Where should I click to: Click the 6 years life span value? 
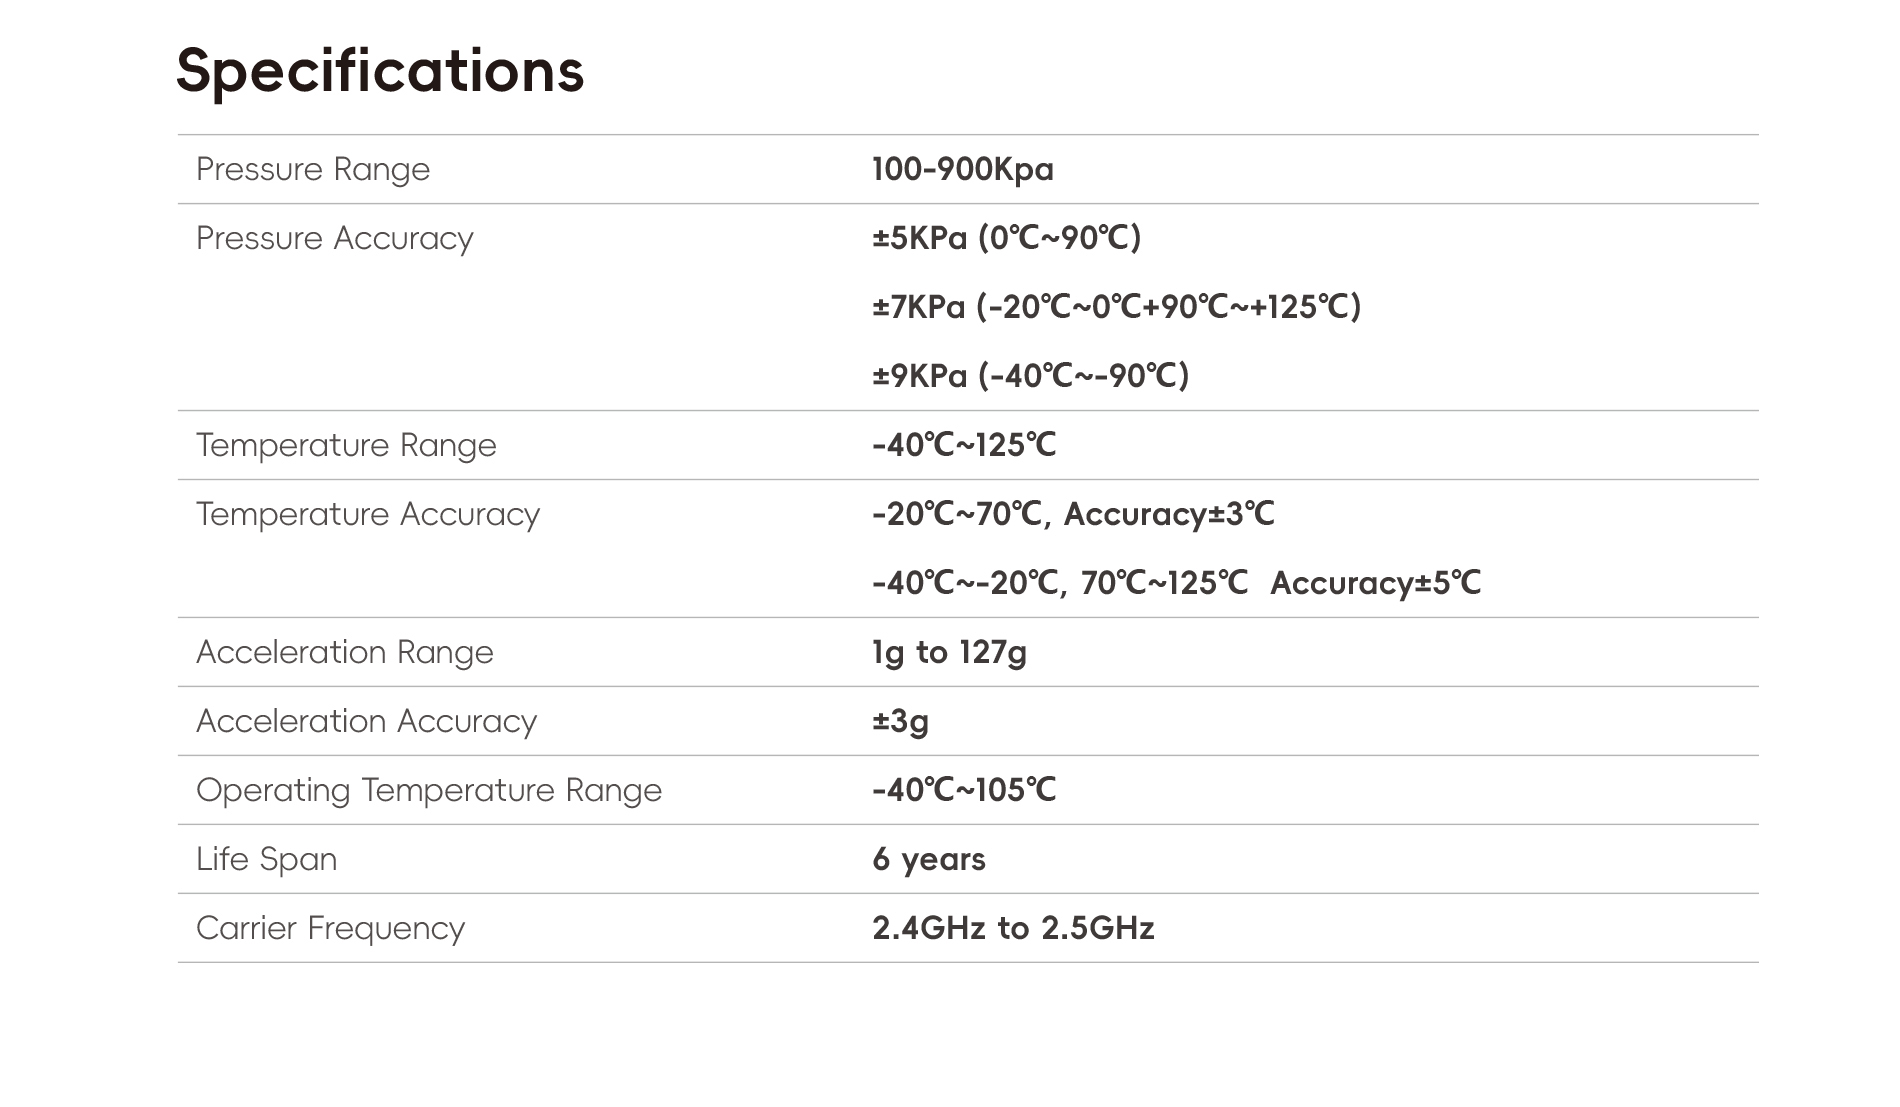[x=928, y=859]
